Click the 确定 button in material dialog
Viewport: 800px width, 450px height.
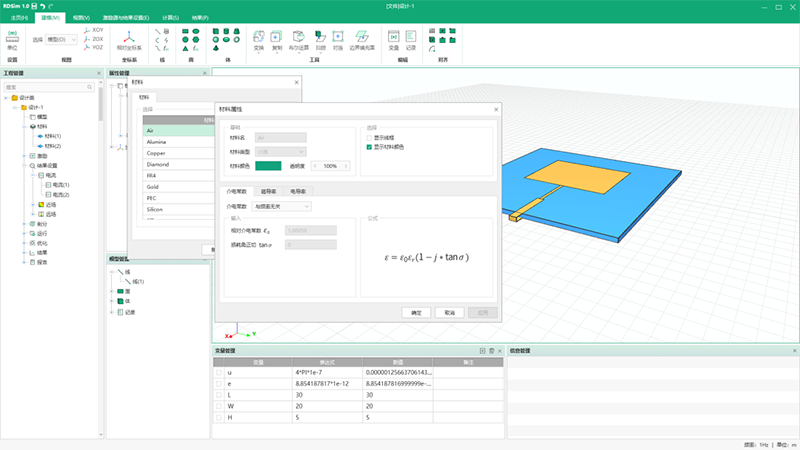(416, 313)
